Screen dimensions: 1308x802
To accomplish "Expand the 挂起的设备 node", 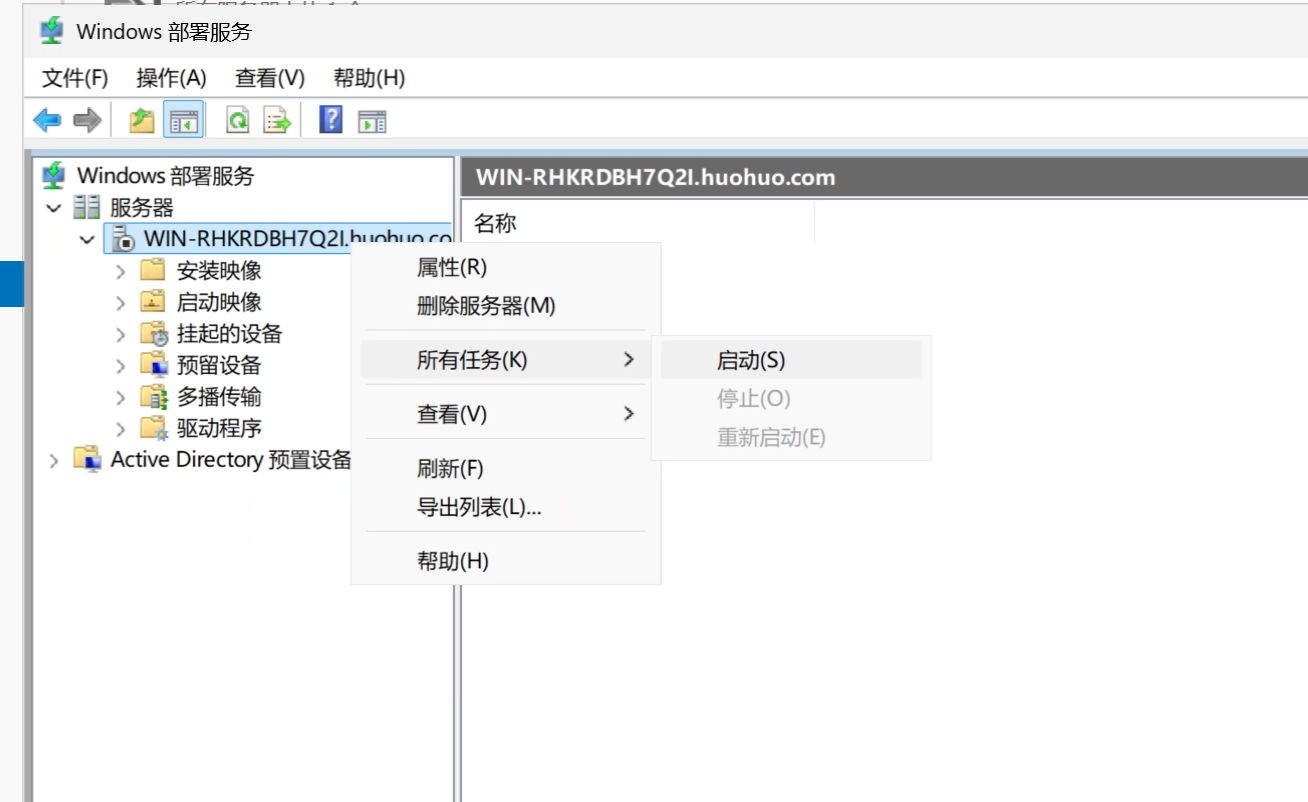I will (x=121, y=334).
